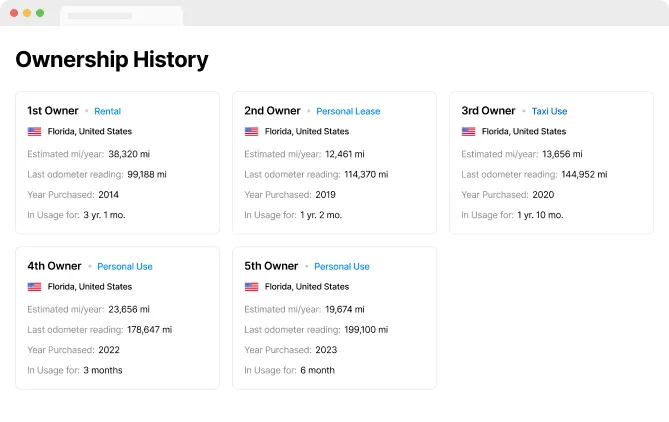
Task: Click the green maximize window dot
Action: point(40,13)
